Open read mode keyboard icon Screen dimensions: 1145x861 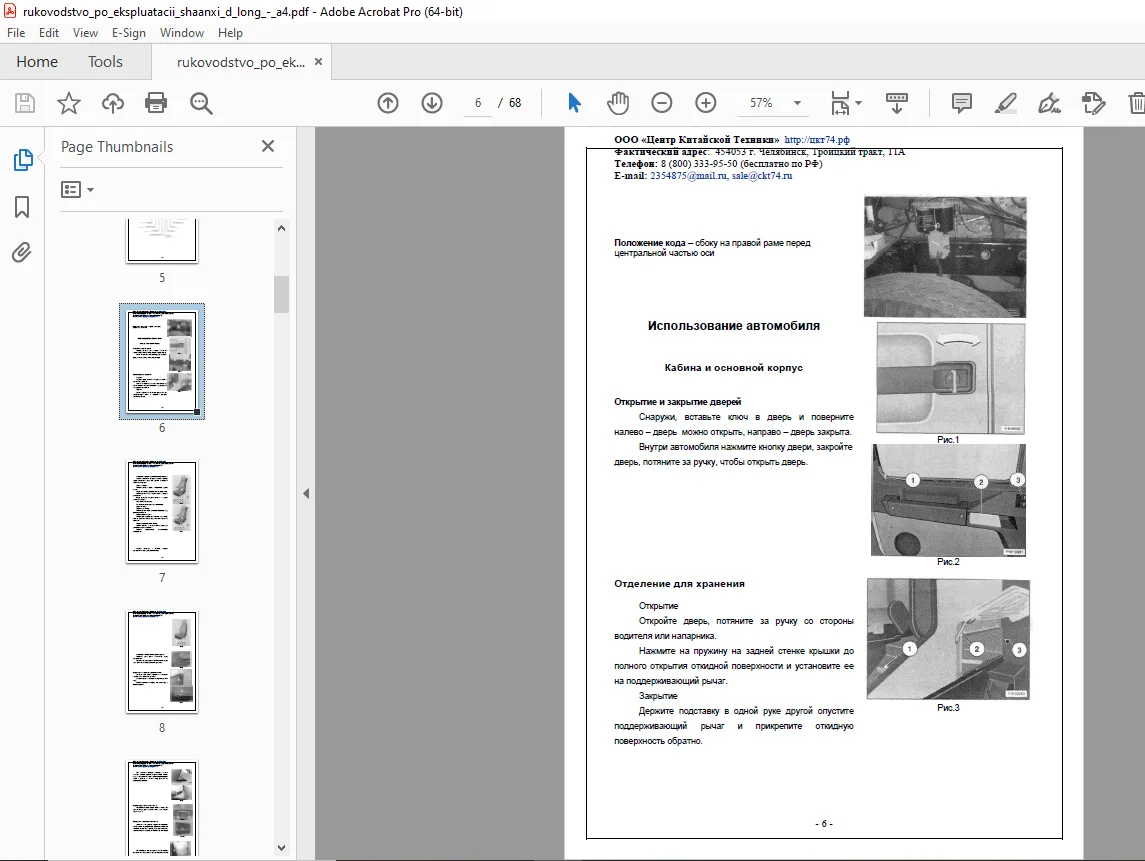coord(897,103)
